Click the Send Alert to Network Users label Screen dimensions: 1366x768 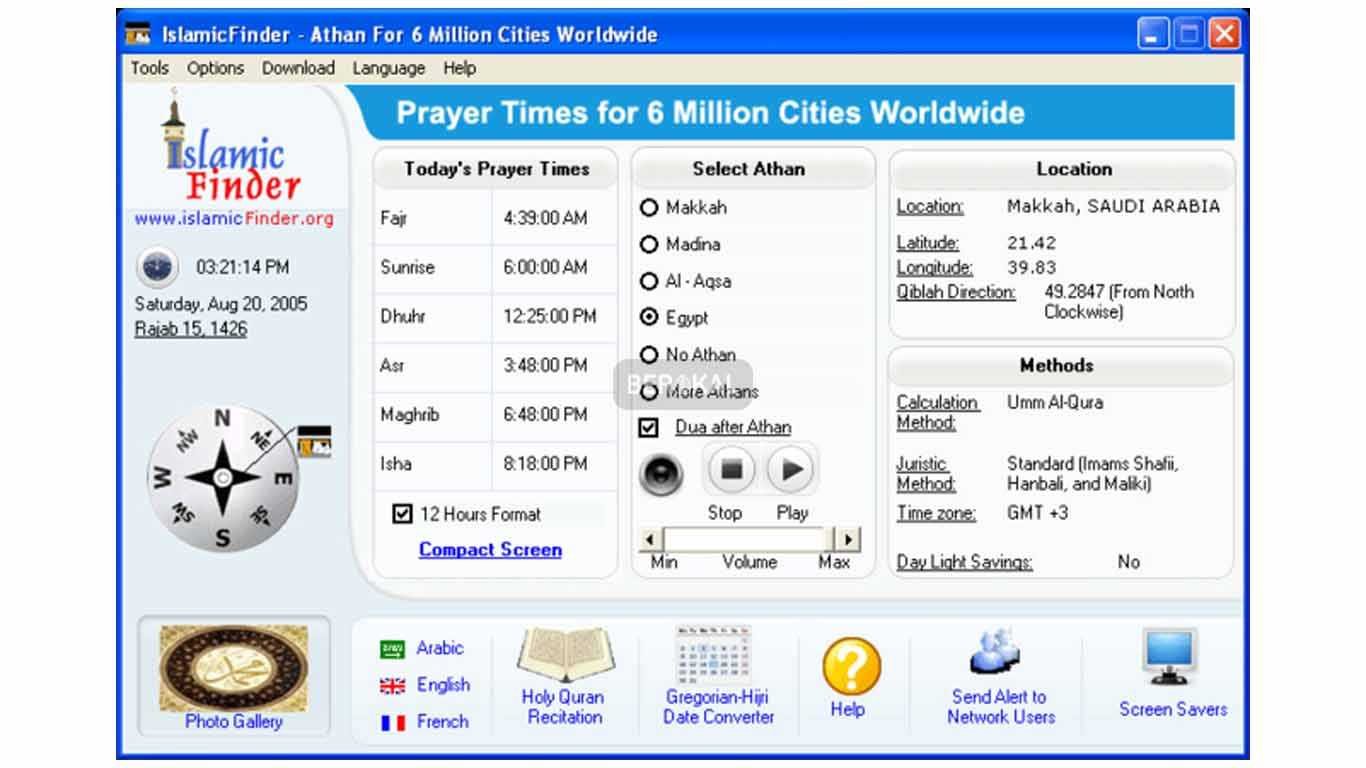pos(1000,707)
